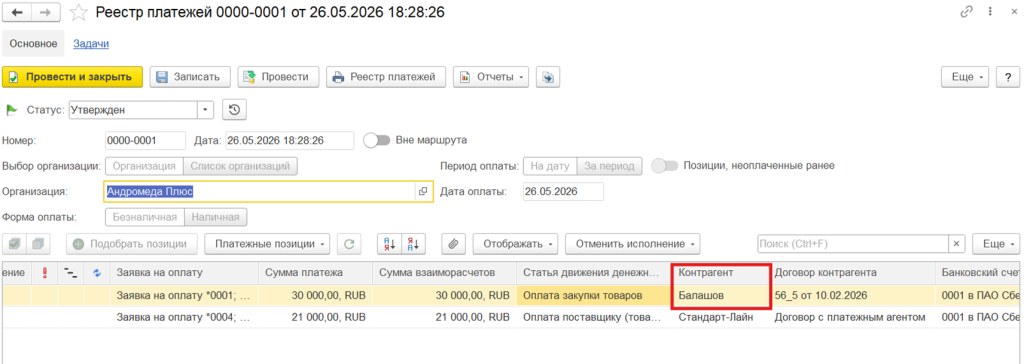
Task: Expand Платежные позиции dropdown
Action: pyautogui.click(x=267, y=244)
